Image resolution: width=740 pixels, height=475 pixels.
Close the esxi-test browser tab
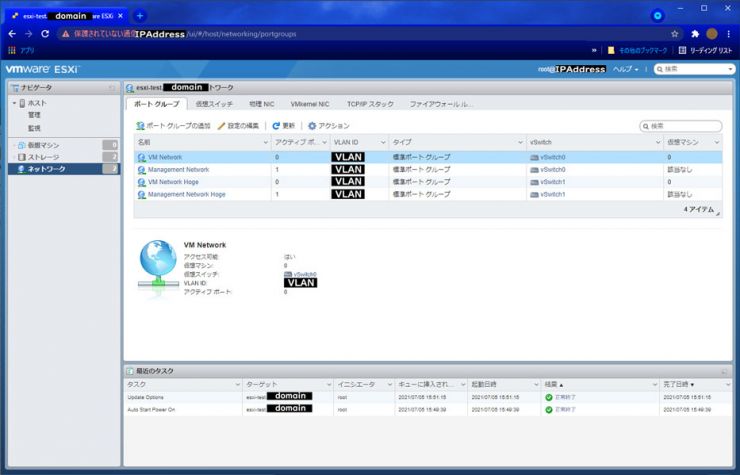point(121,16)
